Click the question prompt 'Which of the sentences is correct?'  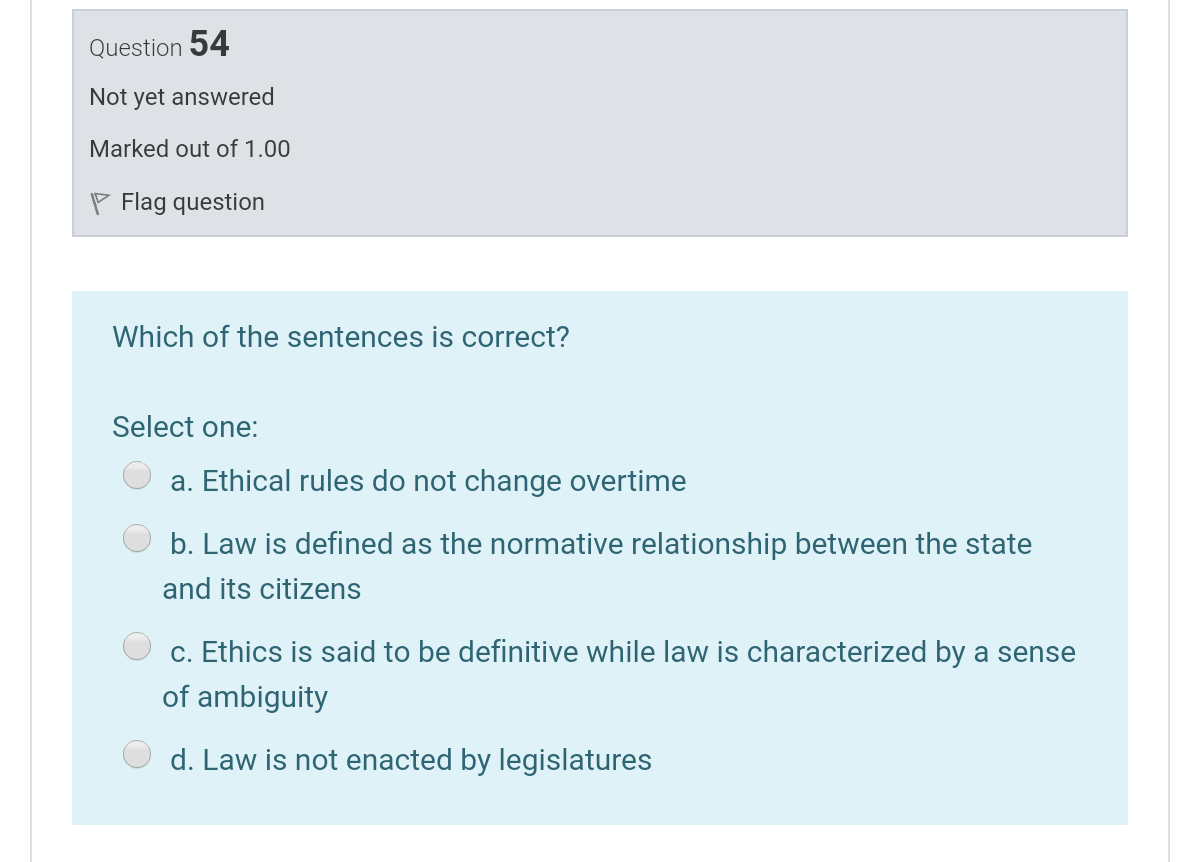click(x=340, y=337)
